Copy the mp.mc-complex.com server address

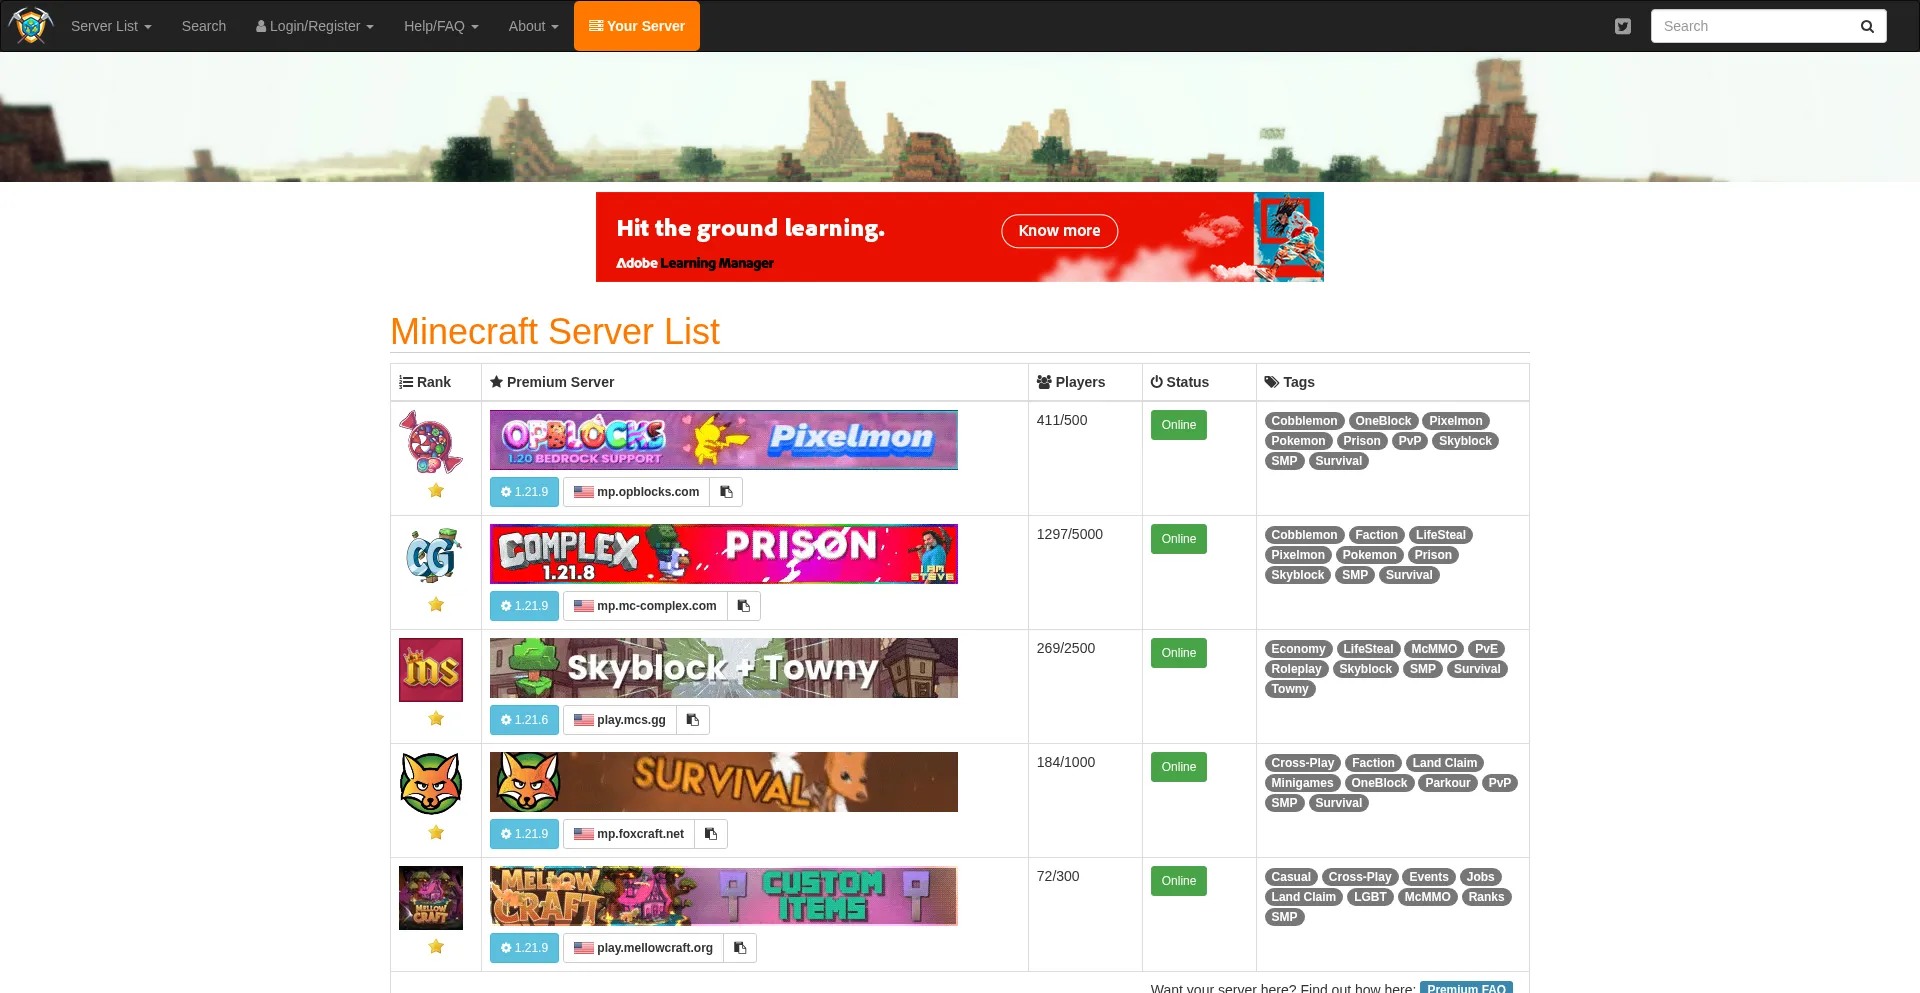pyautogui.click(x=744, y=606)
